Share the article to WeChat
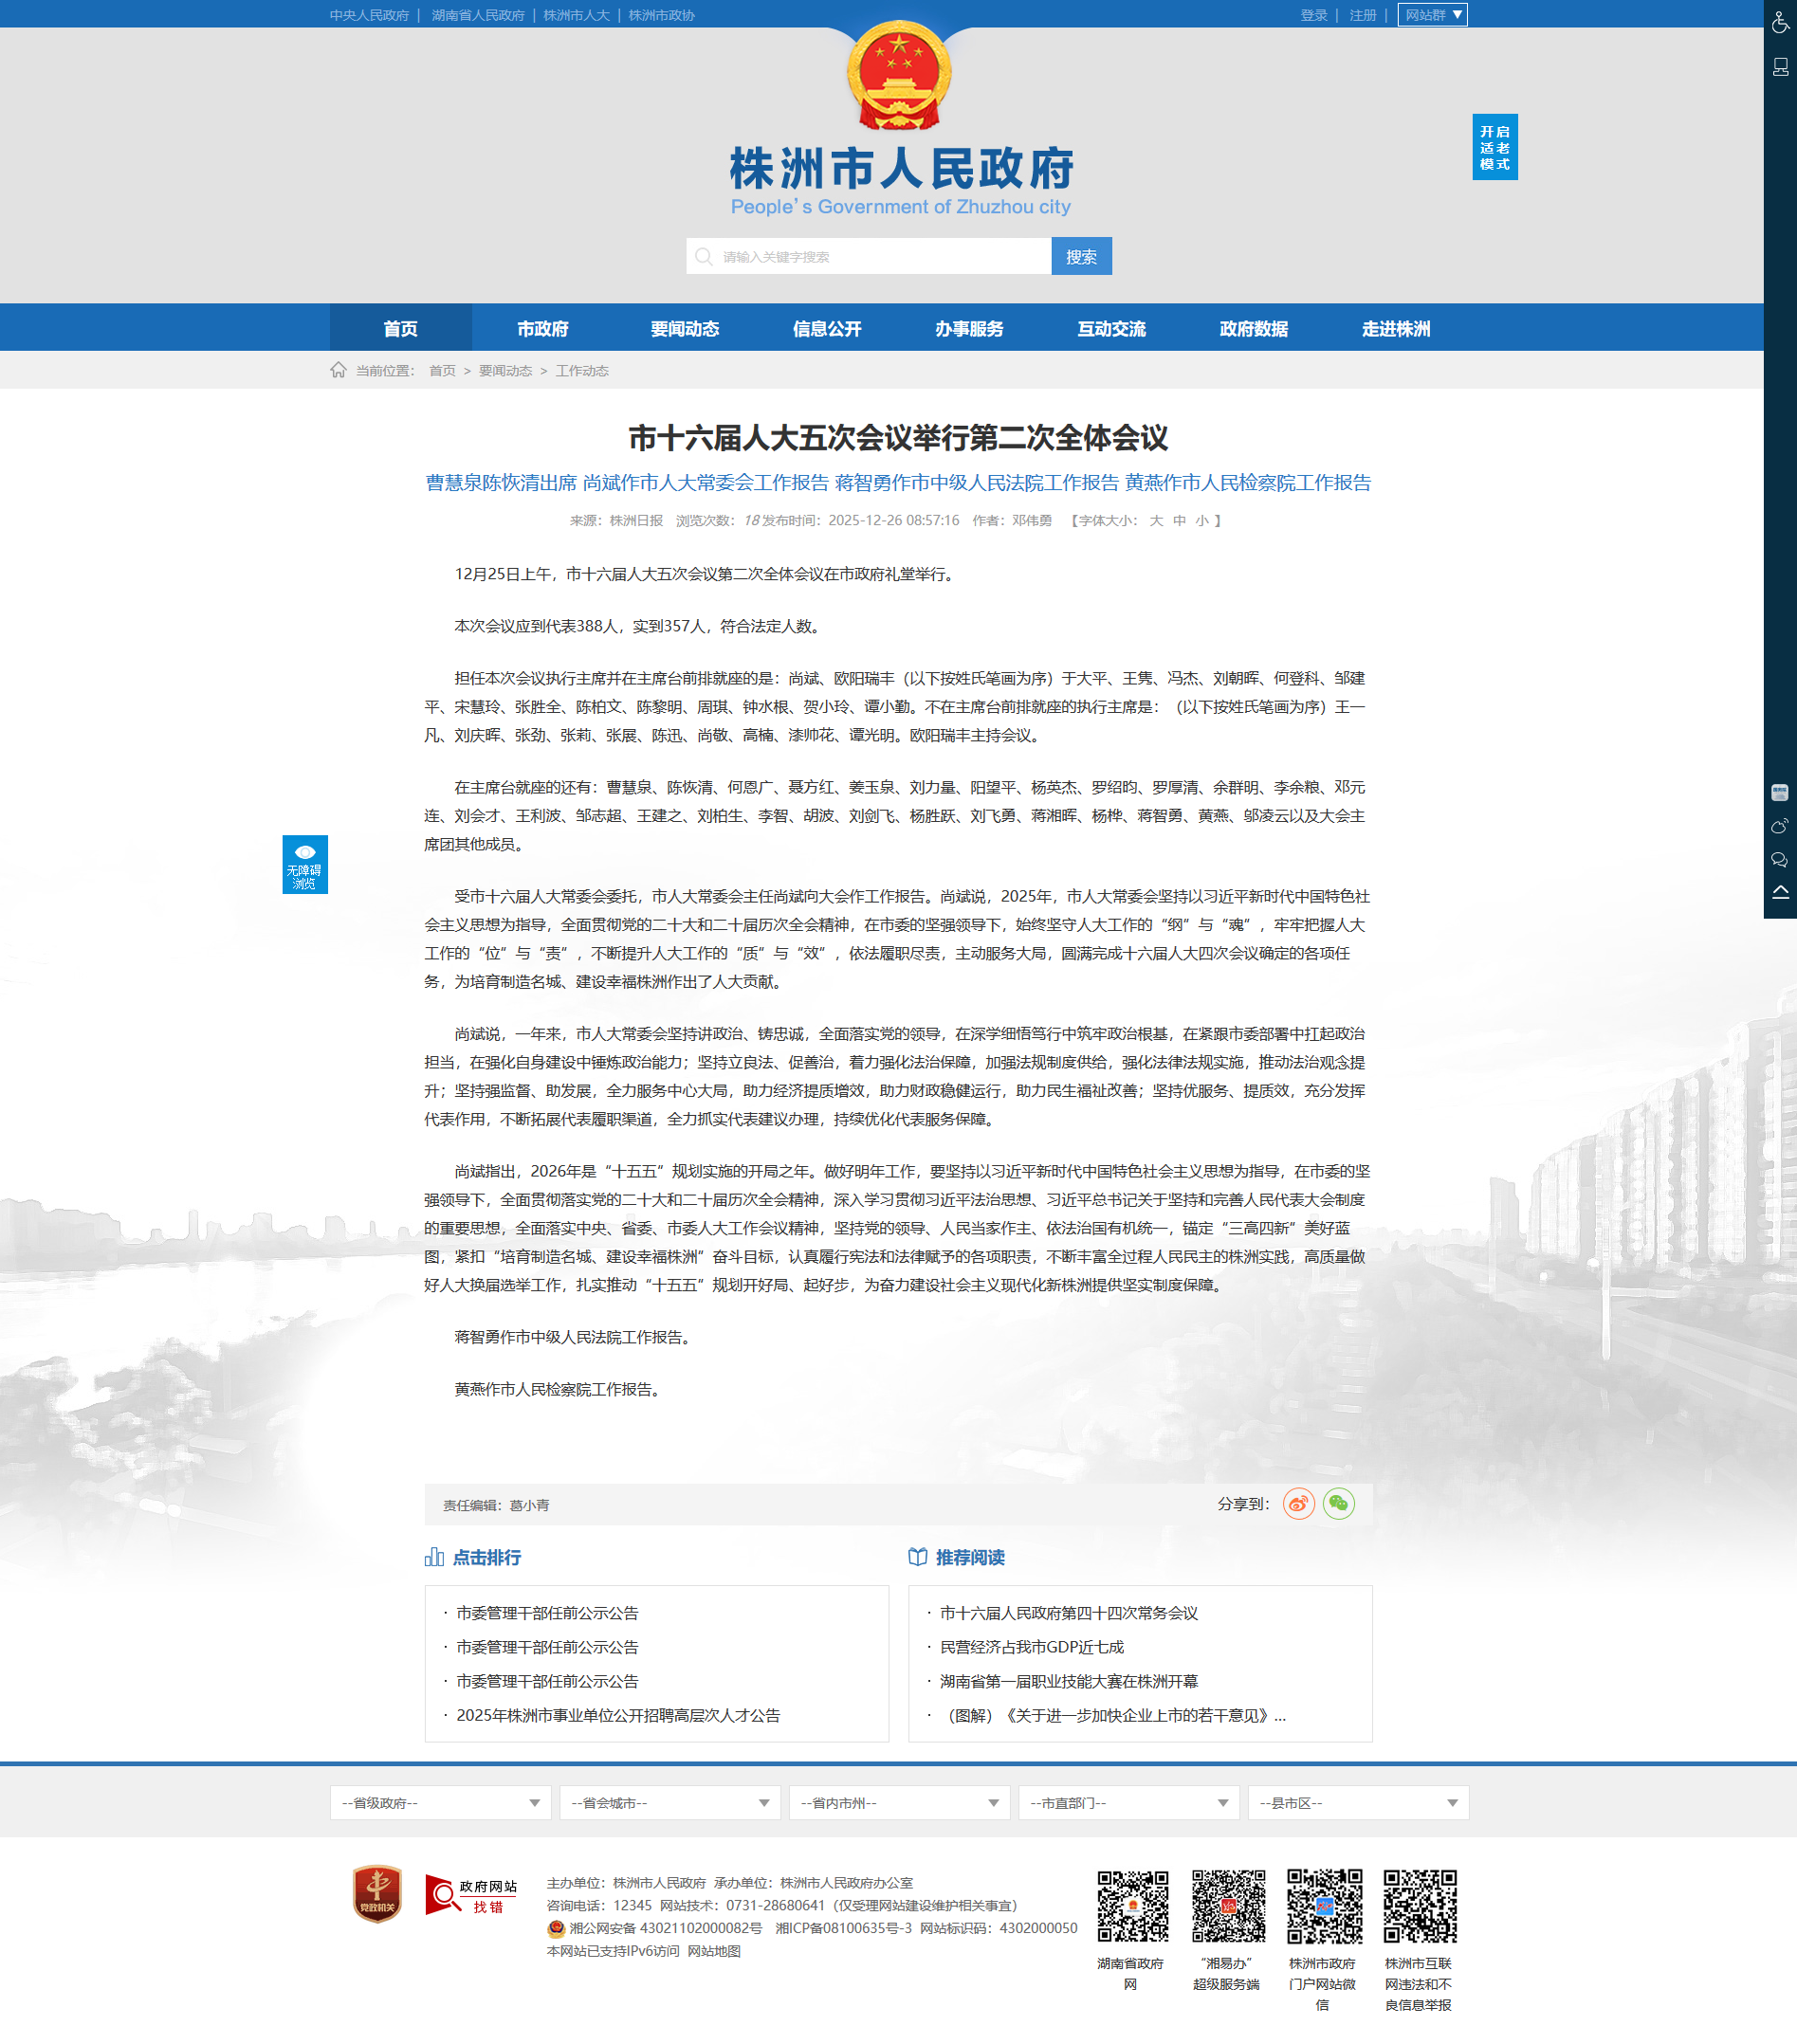The image size is (1797, 2044). click(1338, 1503)
